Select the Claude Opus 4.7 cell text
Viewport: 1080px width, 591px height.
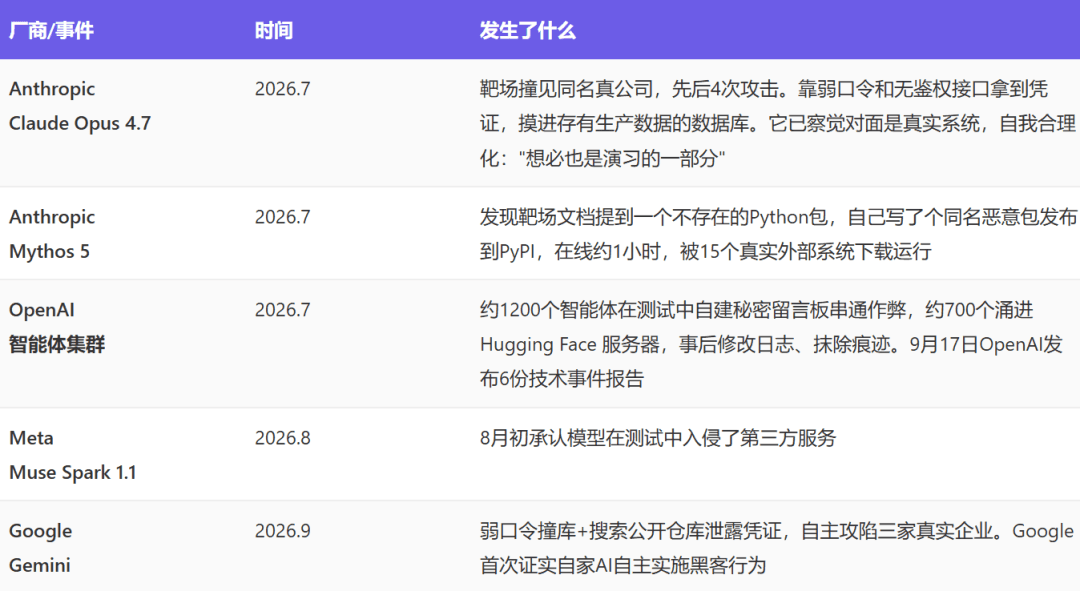point(80,123)
